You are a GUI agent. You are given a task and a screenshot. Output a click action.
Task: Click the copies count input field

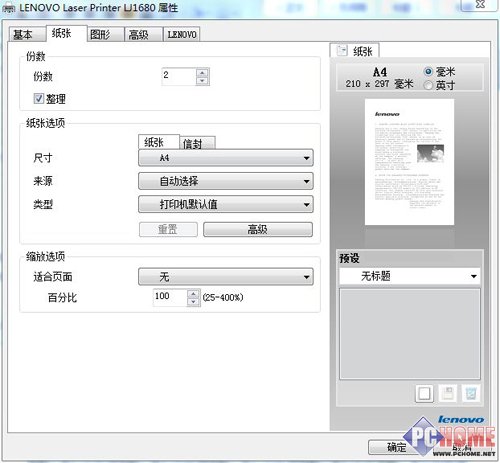tap(179, 77)
